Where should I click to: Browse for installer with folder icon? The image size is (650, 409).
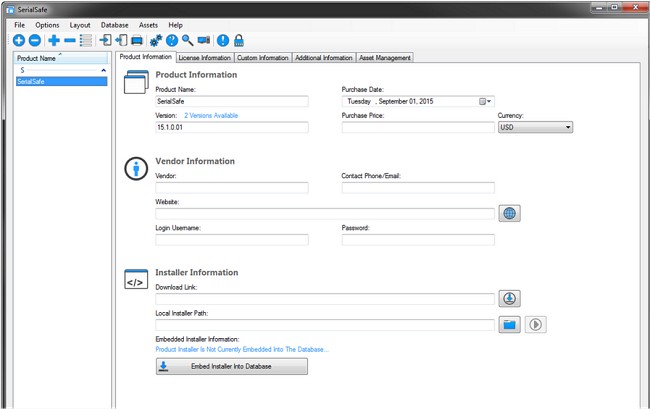coord(509,324)
